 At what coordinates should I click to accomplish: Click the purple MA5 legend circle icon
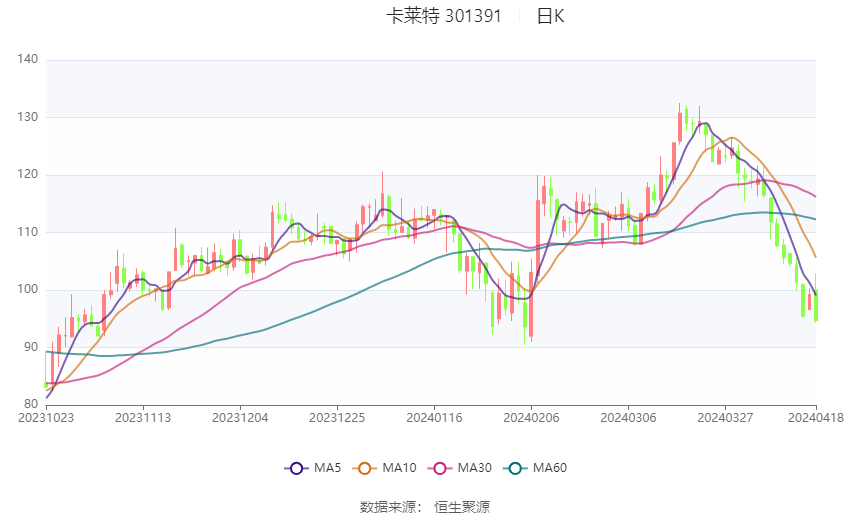[295, 468]
